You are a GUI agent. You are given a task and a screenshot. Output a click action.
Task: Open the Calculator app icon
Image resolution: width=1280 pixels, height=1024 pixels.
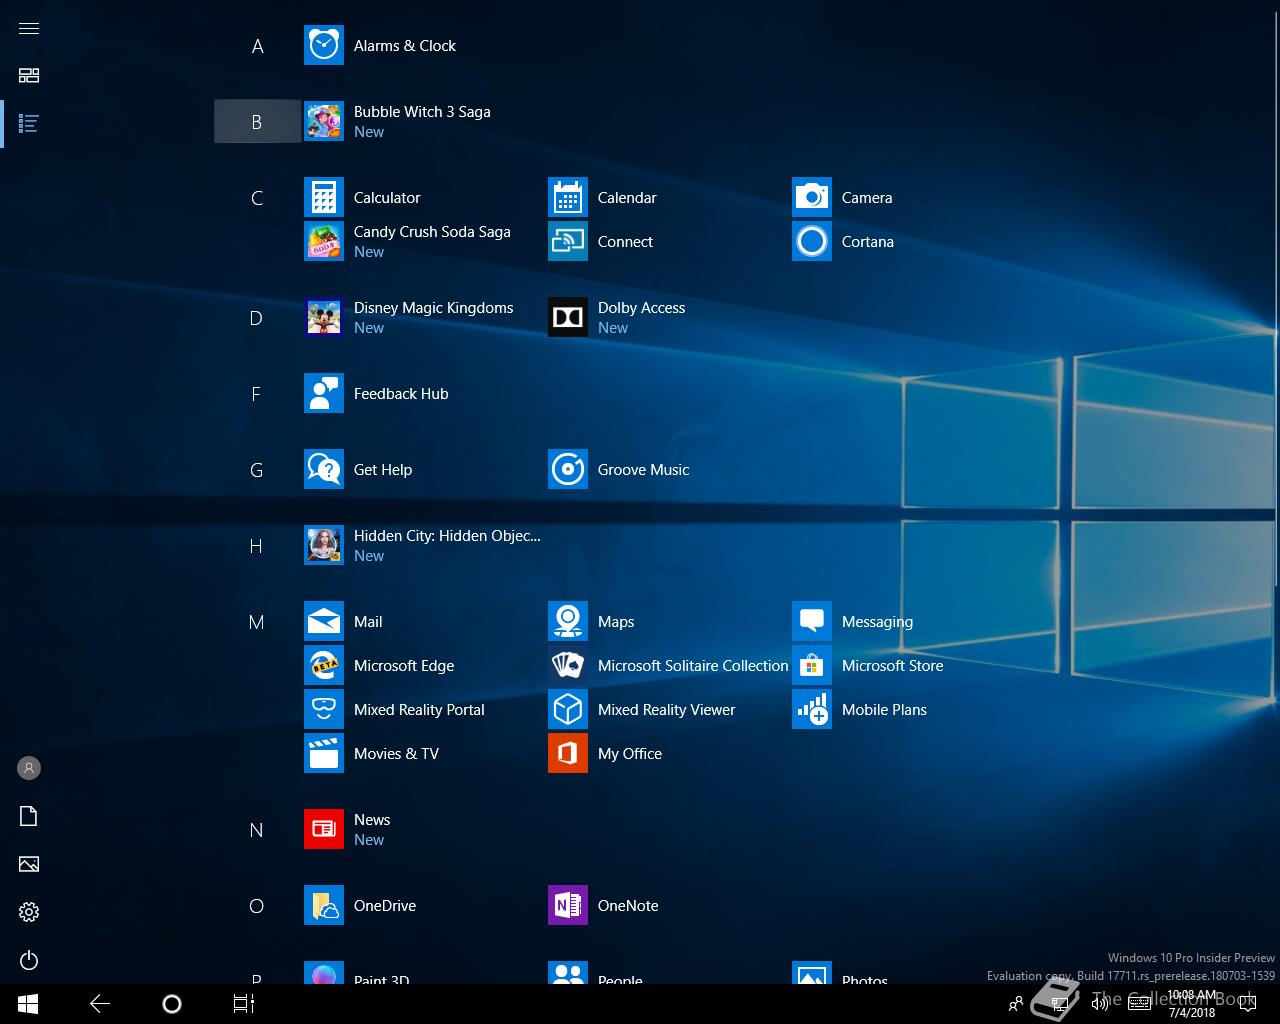324,198
